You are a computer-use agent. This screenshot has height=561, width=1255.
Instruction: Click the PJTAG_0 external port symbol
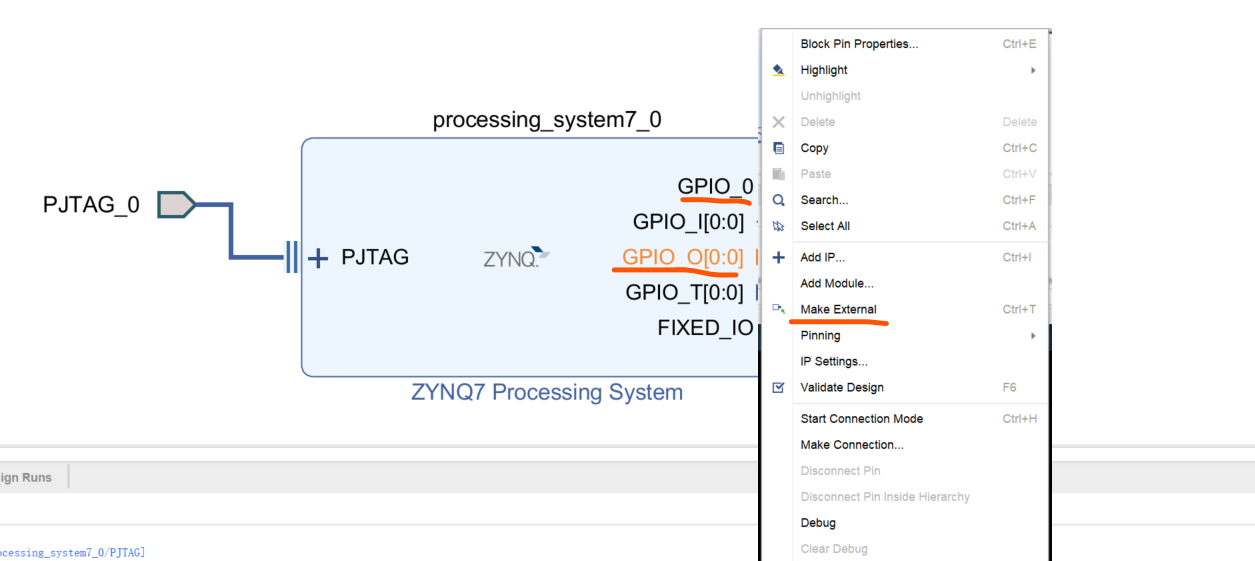point(176,205)
